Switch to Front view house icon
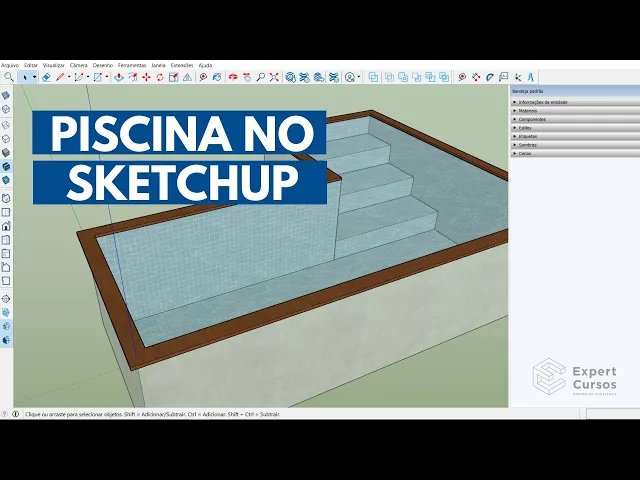Image resolution: width=640 pixels, height=480 pixels. coord(6,226)
